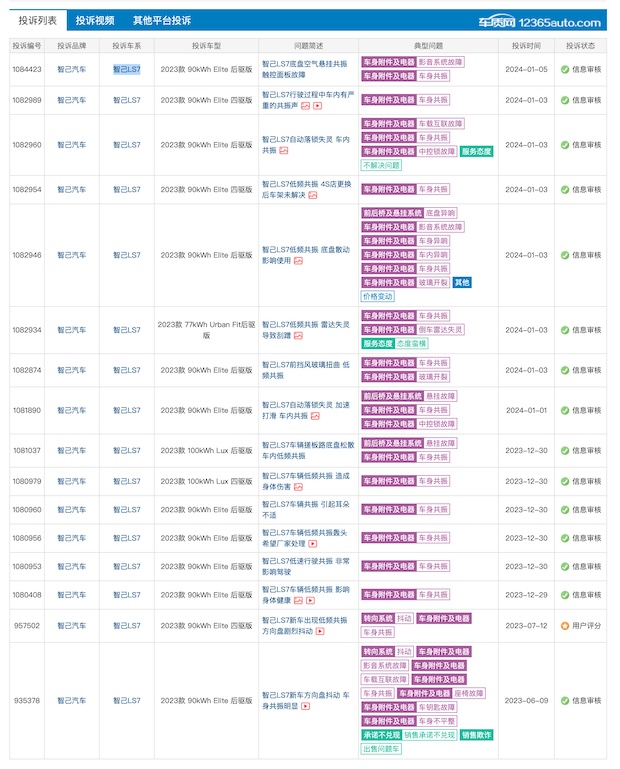The width and height of the screenshot is (620, 769).
Task: Select date 2024-01-05 cell
Action: point(526,70)
